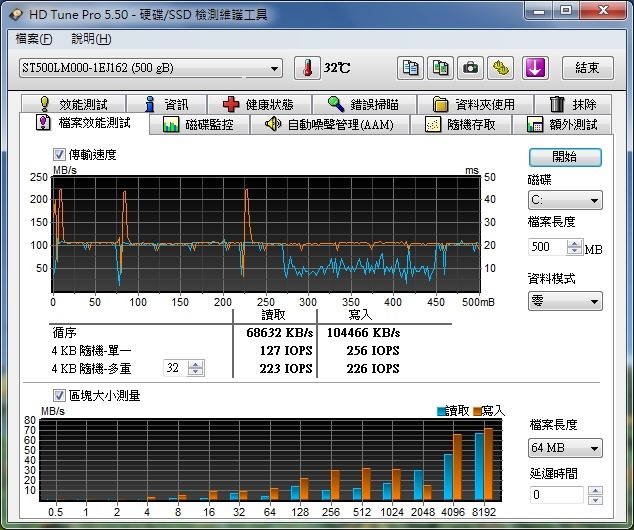Increase the 500 MB file length spinner
634x530 pixels.
(x=575, y=243)
